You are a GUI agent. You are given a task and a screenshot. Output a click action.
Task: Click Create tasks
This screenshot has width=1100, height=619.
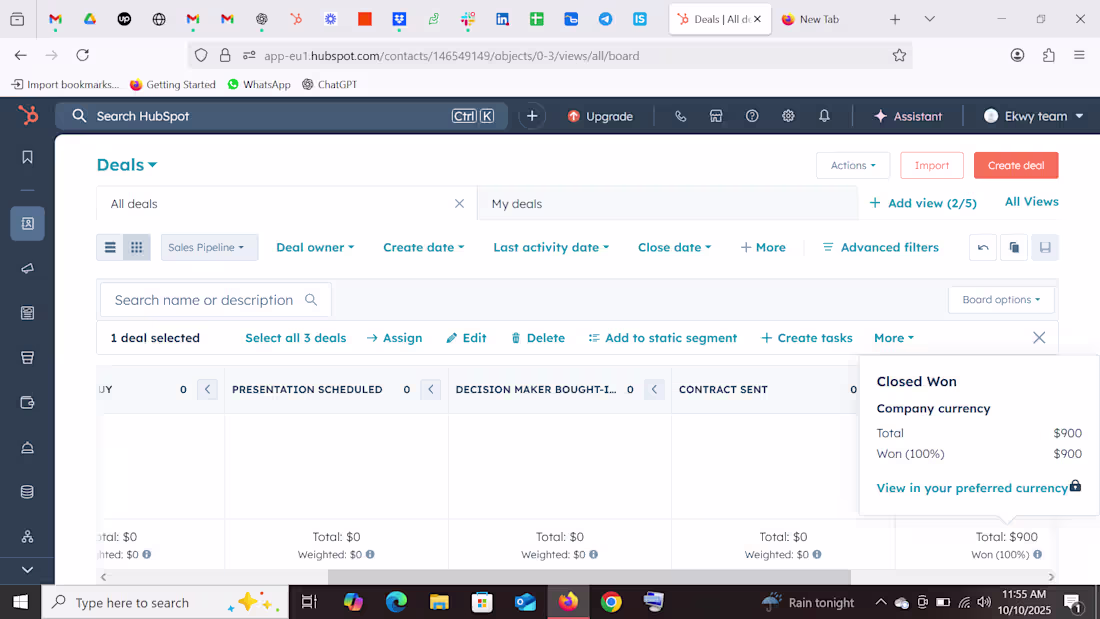[x=807, y=338]
